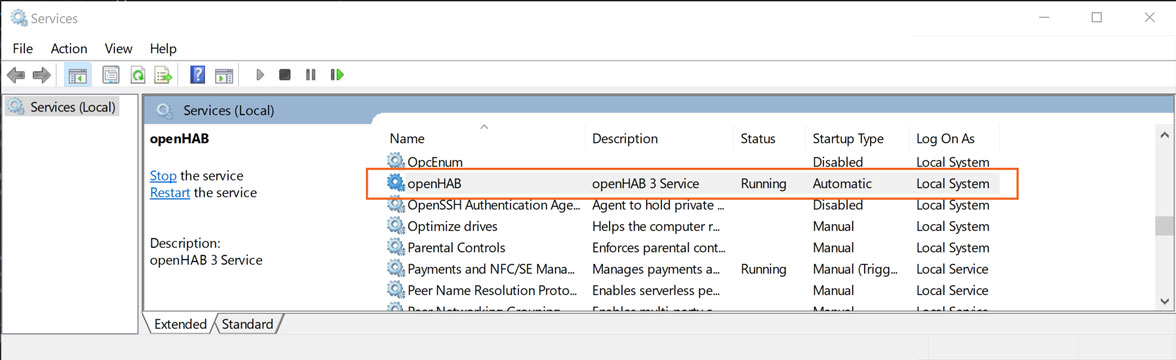Image resolution: width=1176 pixels, height=360 pixels.
Task: Click the scrollbar up arrow
Action: [x=1164, y=136]
